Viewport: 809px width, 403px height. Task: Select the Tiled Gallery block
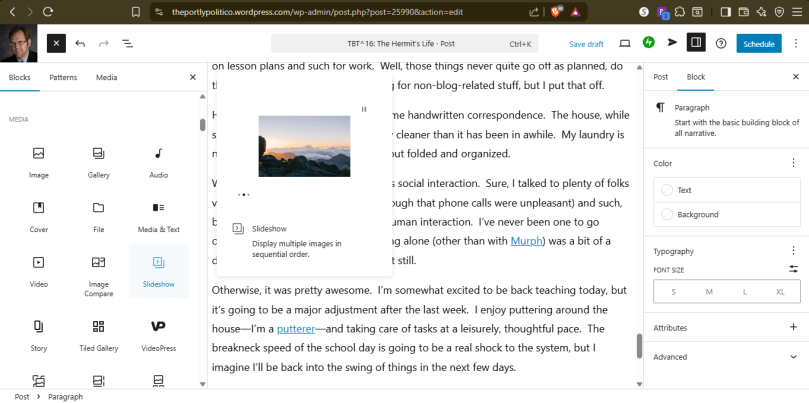(x=98, y=333)
